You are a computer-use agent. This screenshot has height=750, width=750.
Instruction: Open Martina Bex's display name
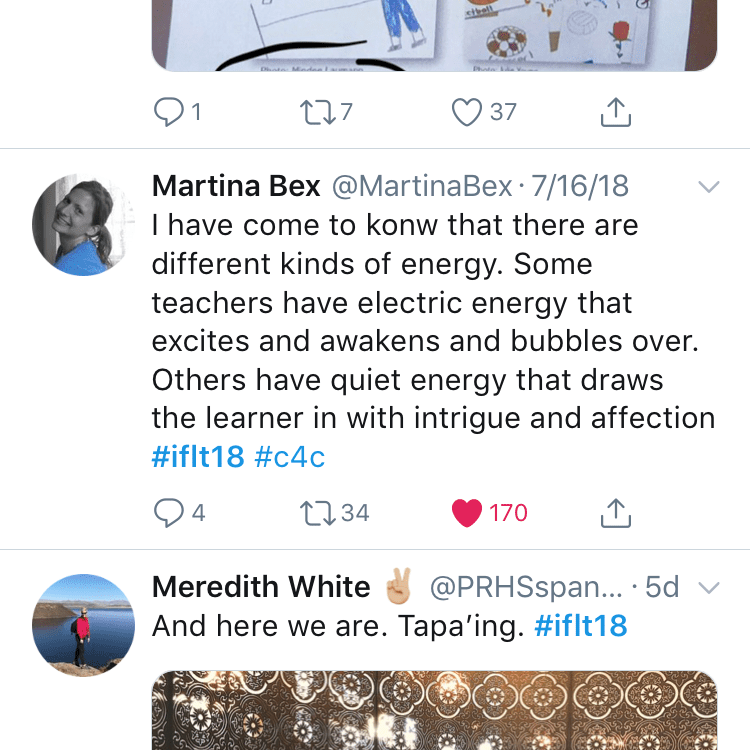pos(236,186)
